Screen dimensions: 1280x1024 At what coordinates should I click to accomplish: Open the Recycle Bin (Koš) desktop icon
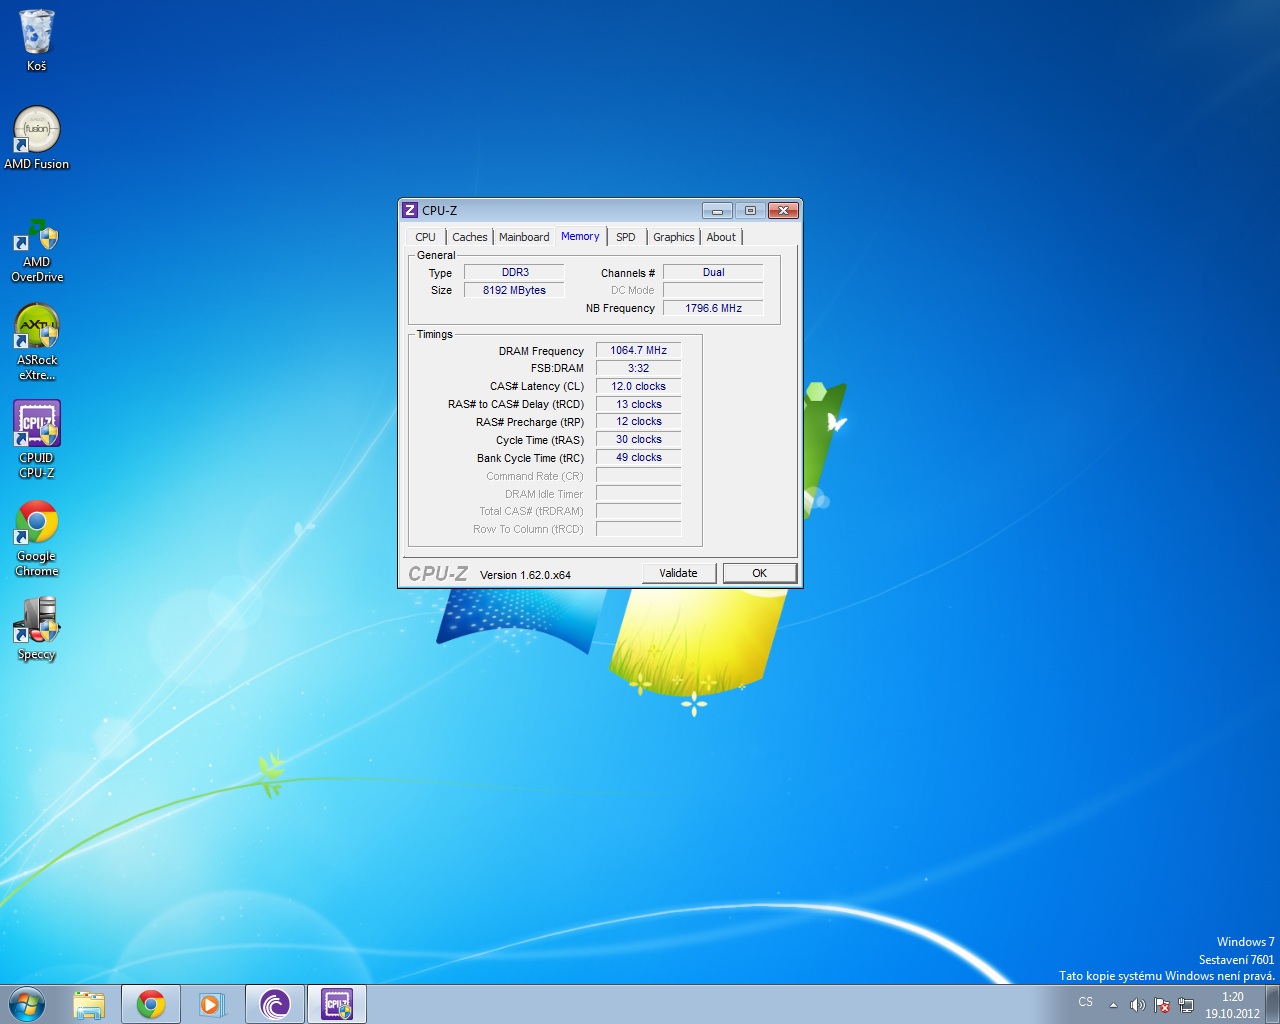[36, 40]
